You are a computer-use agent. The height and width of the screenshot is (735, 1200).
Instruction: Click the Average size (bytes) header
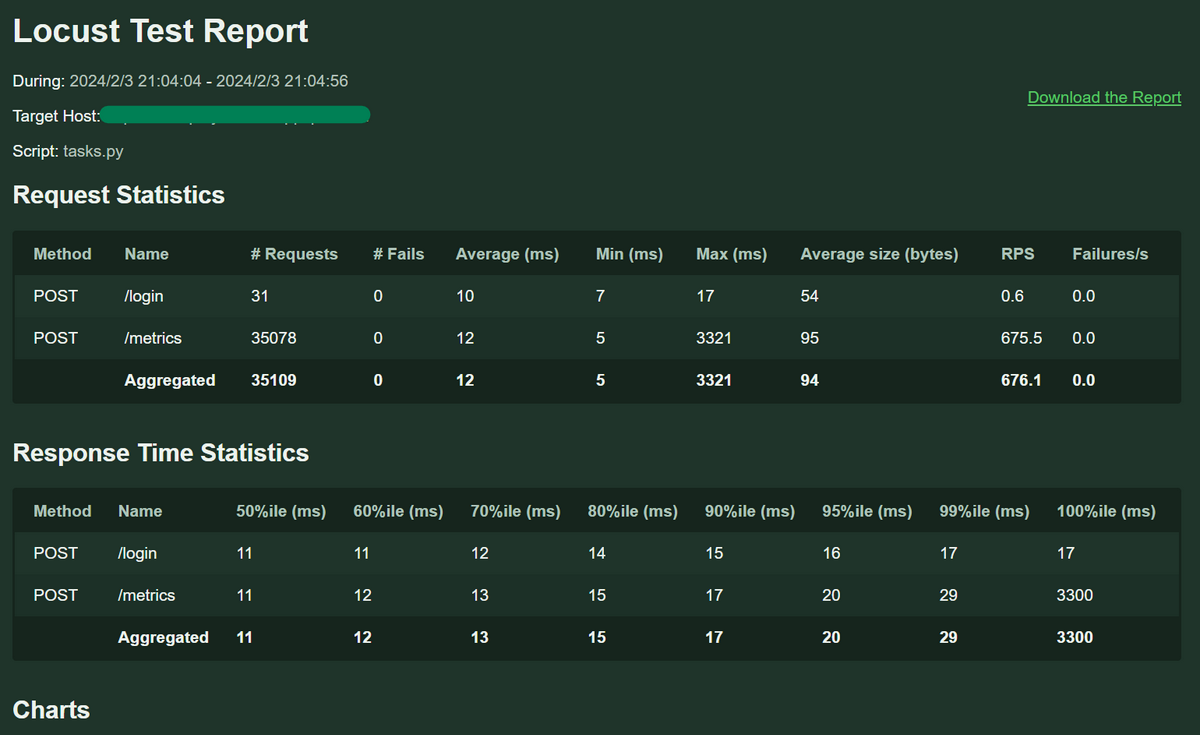pos(879,254)
